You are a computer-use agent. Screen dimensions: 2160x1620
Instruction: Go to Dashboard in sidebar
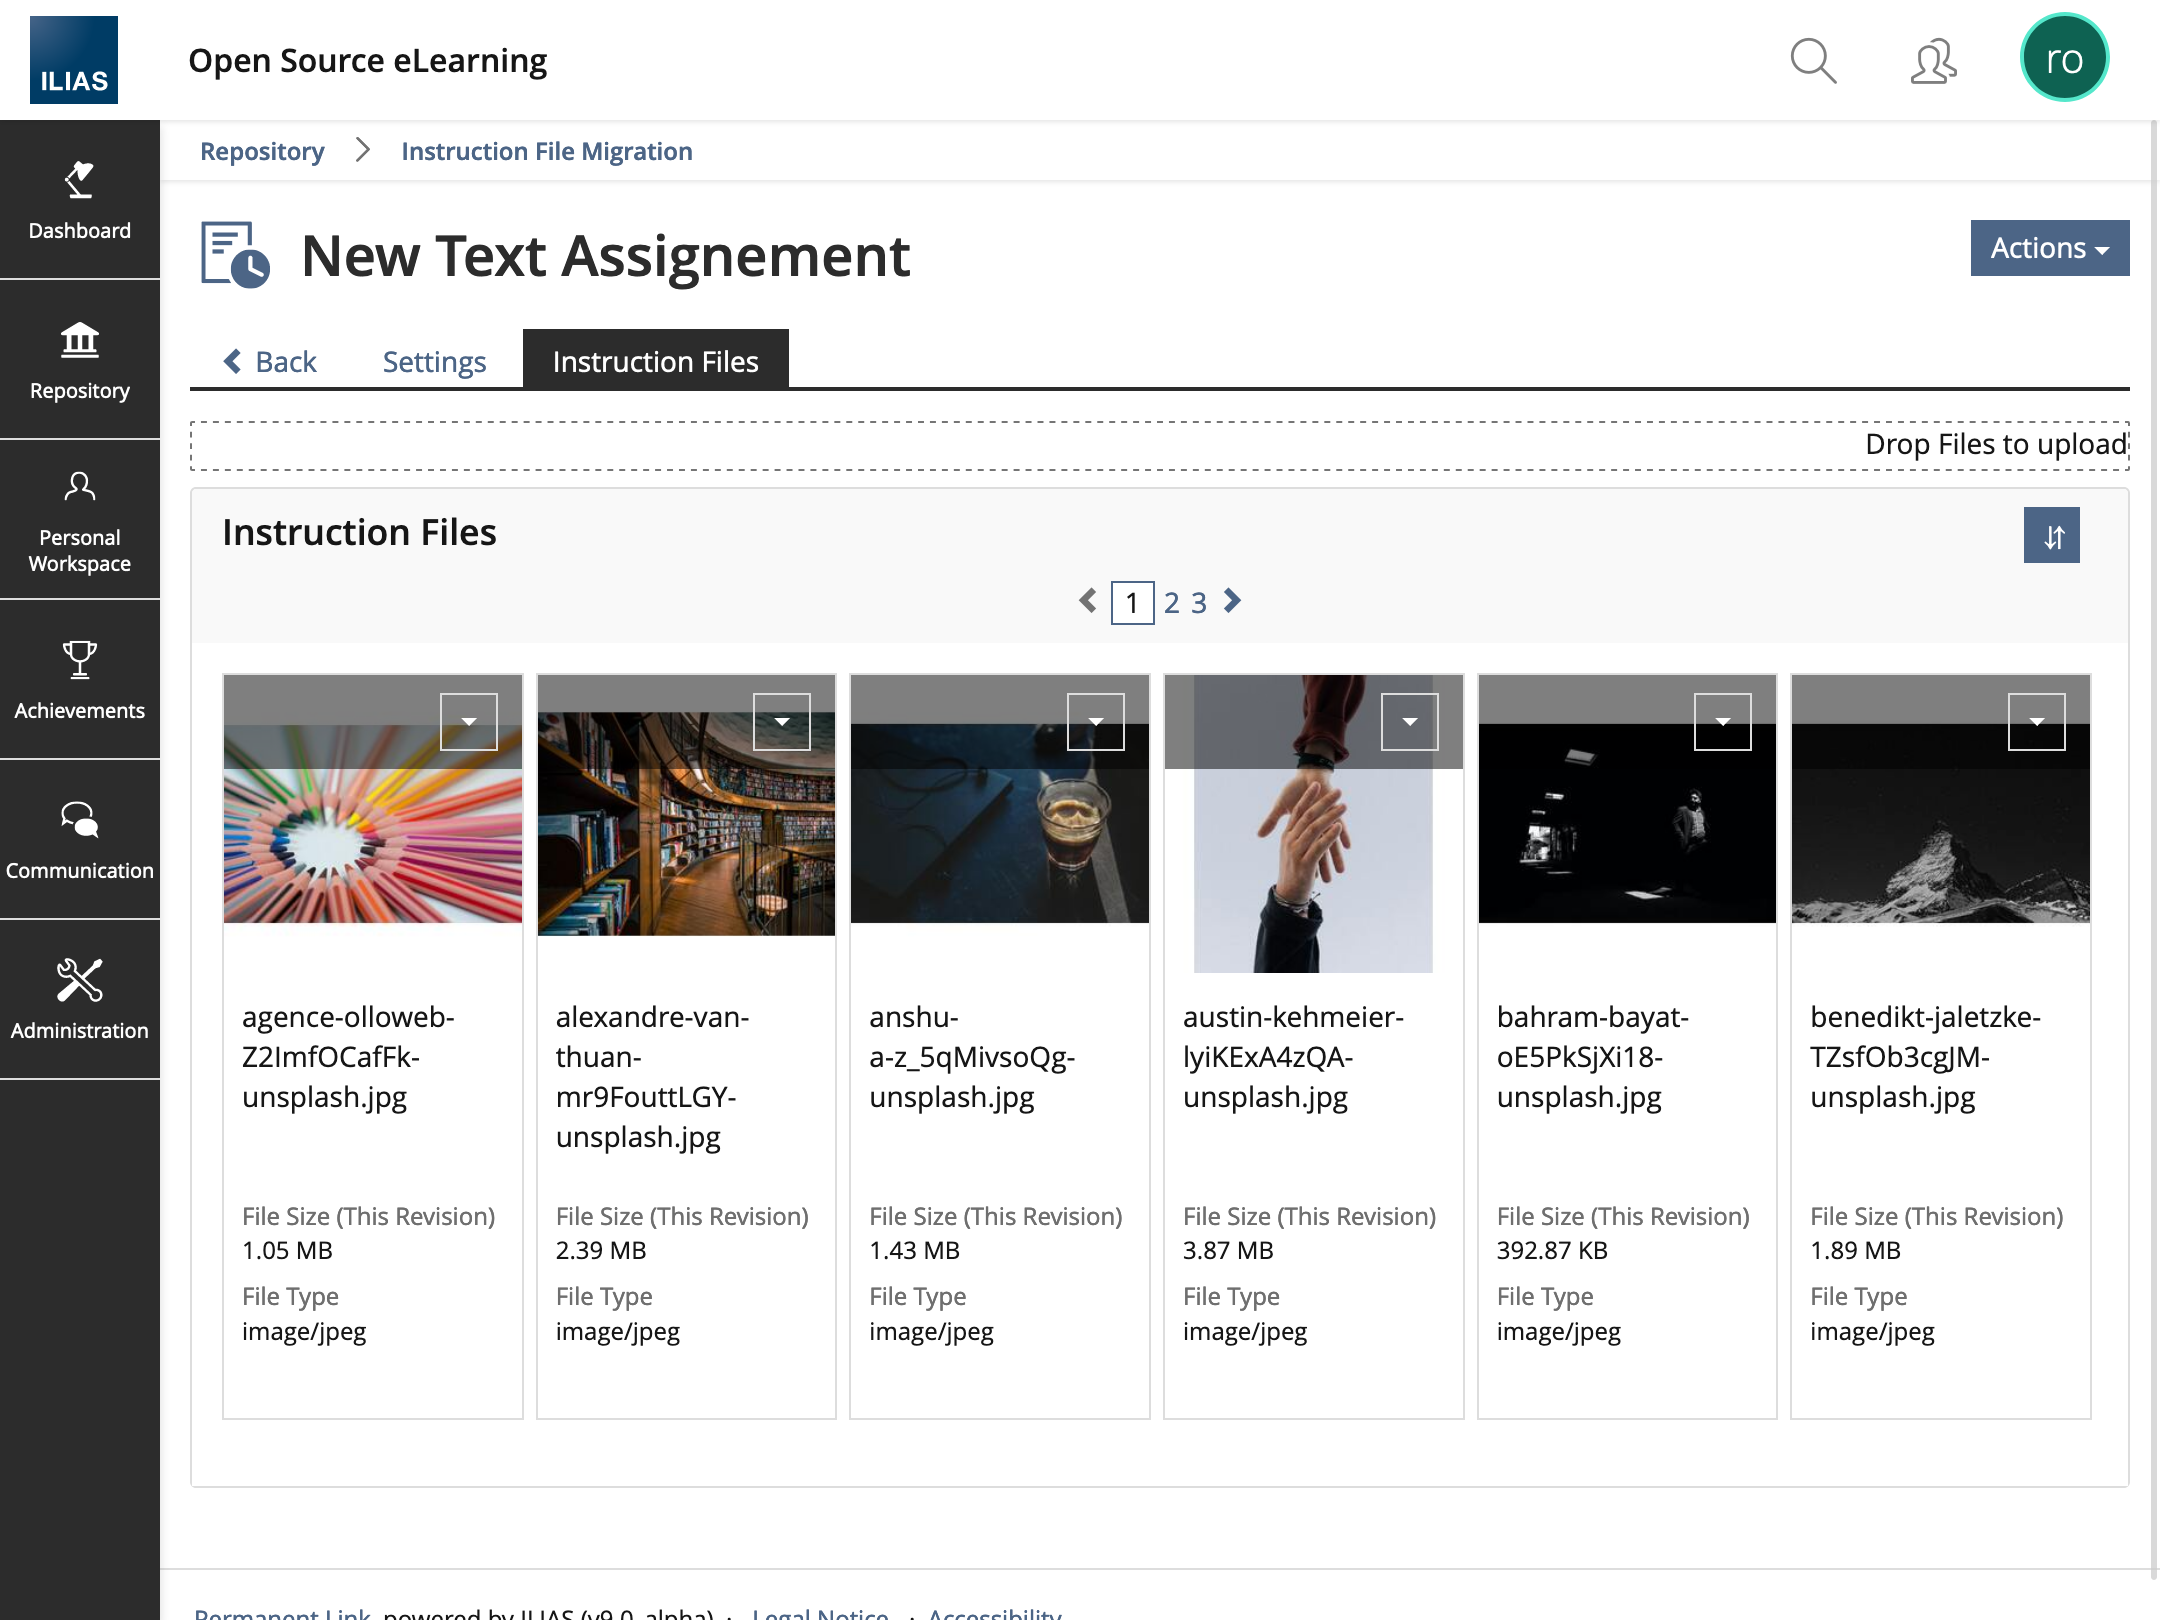point(79,200)
